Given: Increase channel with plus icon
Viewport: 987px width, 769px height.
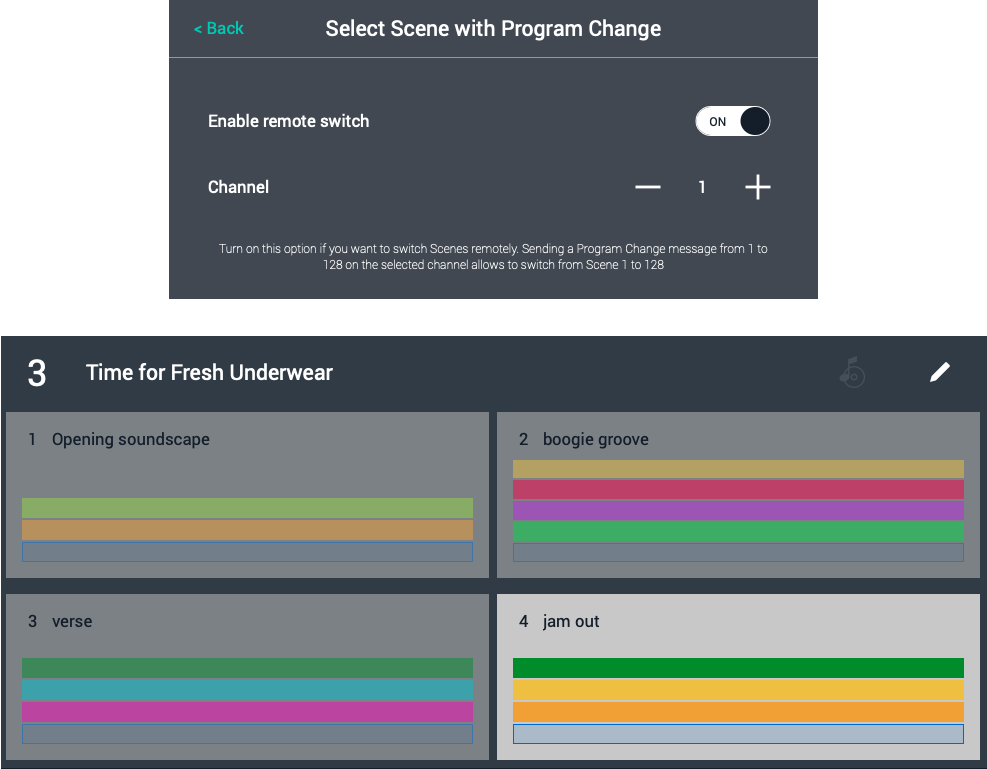Looking at the screenshot, I should 758,187.
